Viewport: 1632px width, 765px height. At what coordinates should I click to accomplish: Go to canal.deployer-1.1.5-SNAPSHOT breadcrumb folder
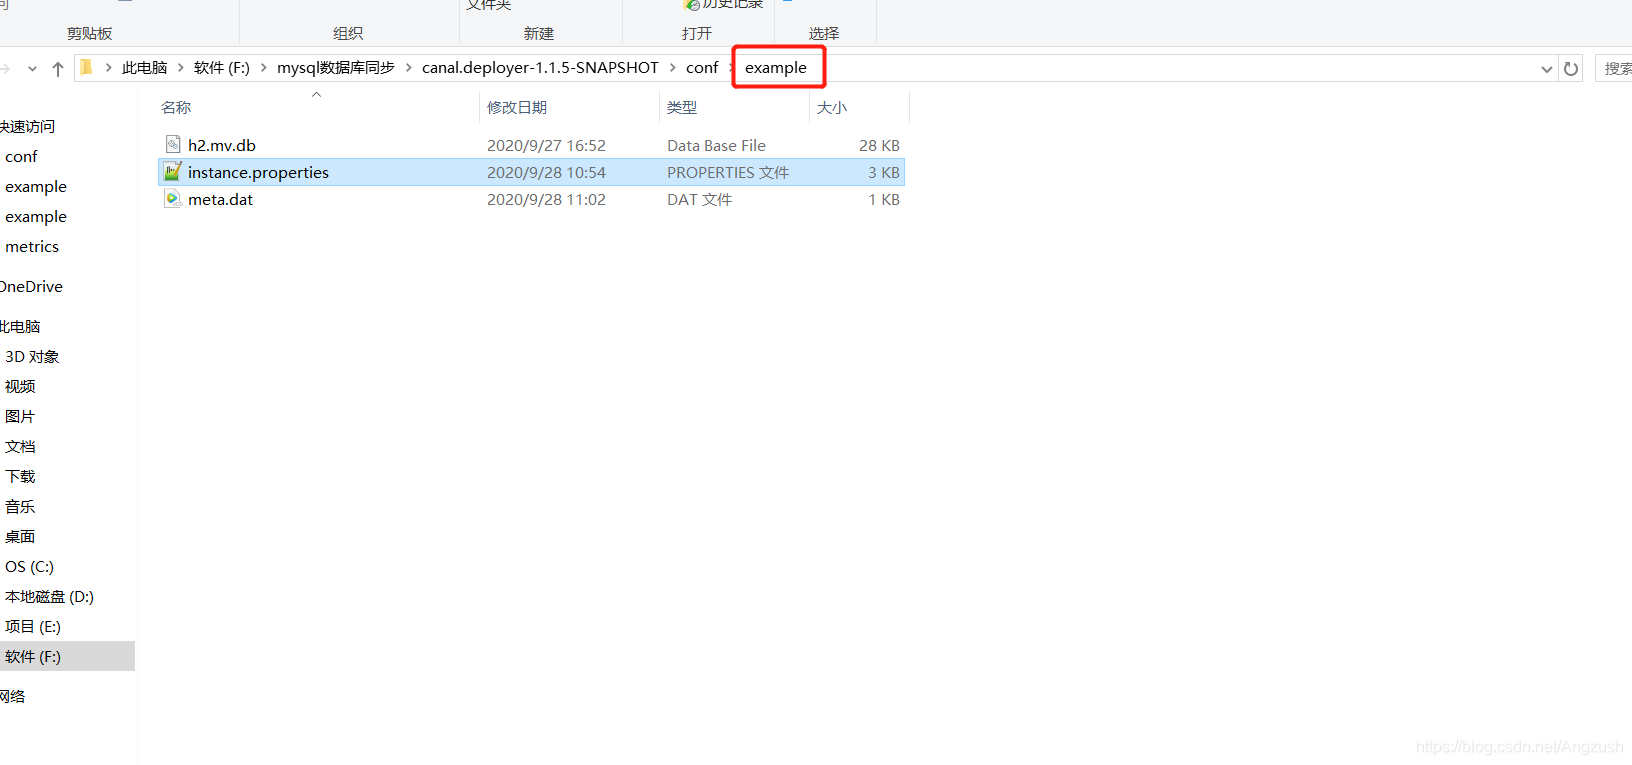click(540, 68)
